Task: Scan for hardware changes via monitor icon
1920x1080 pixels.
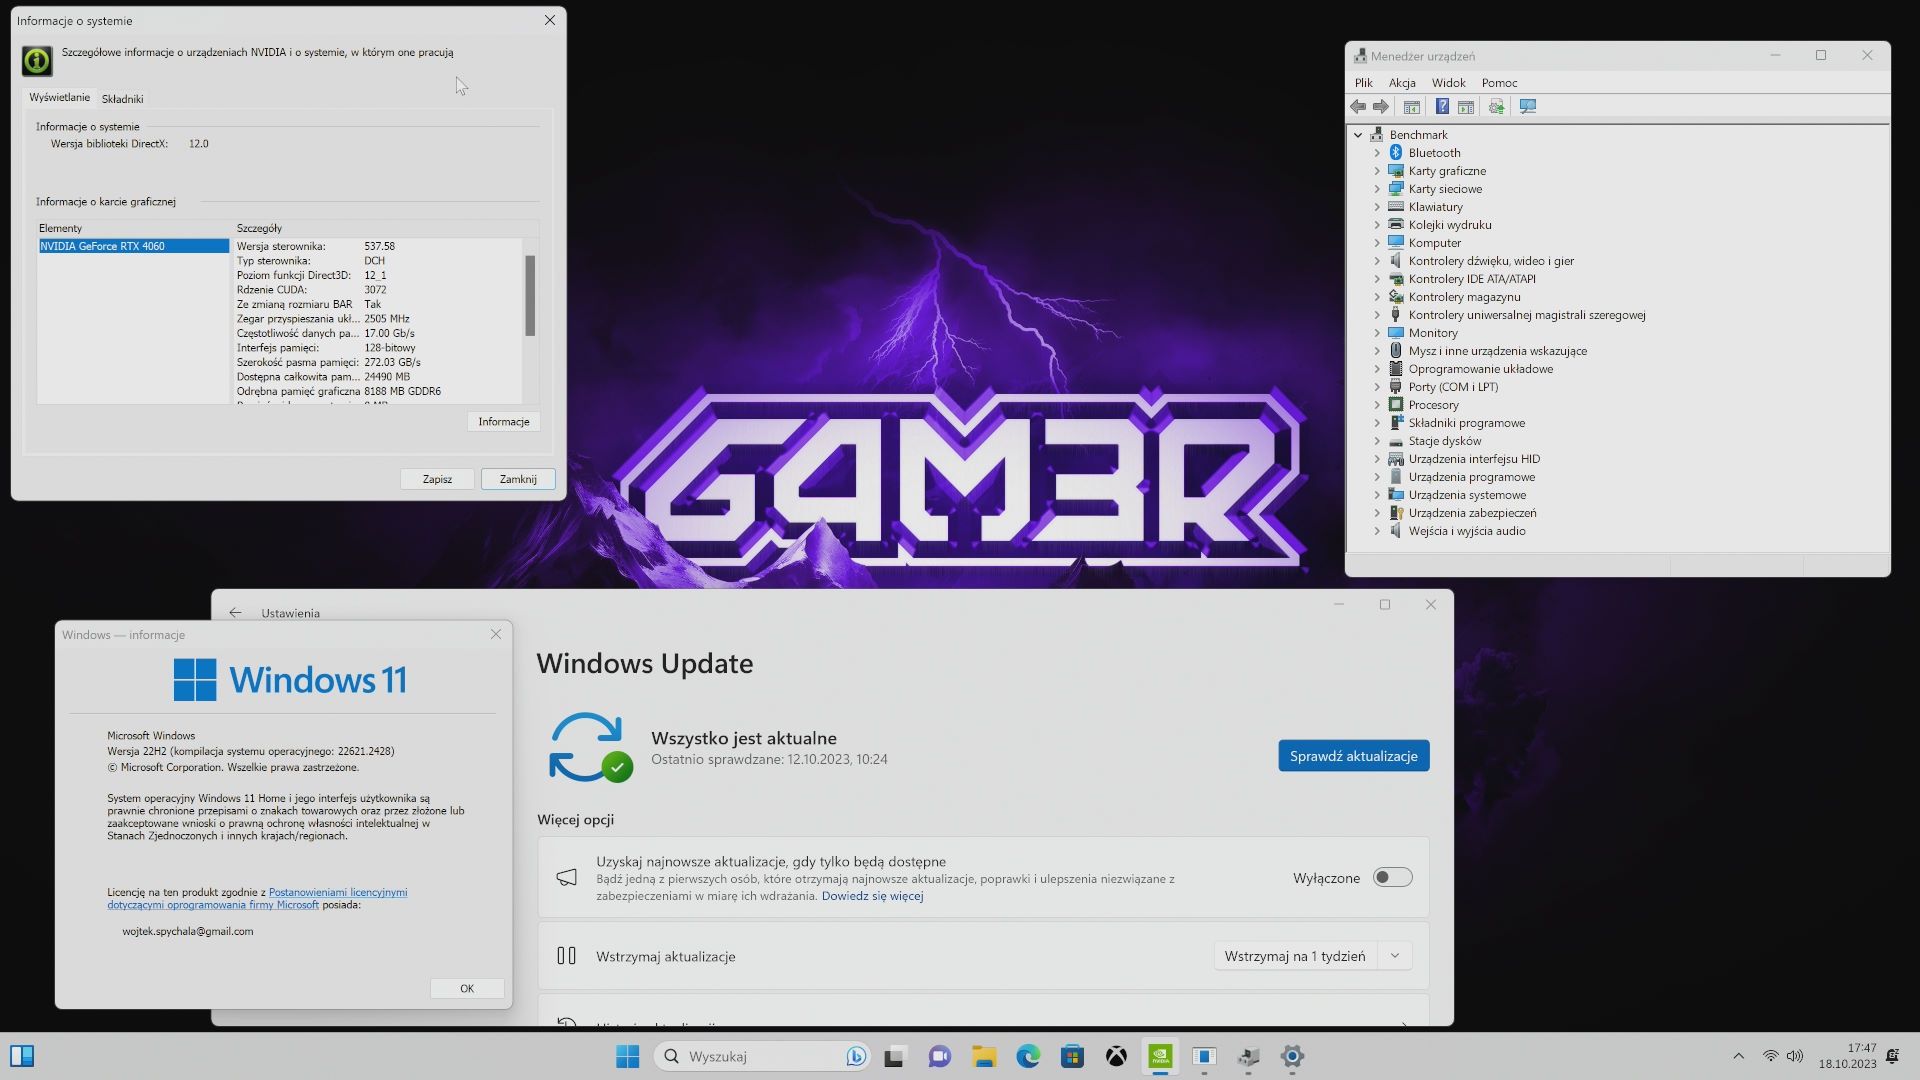Action: pyautogui.click(x=1528, y=107)
